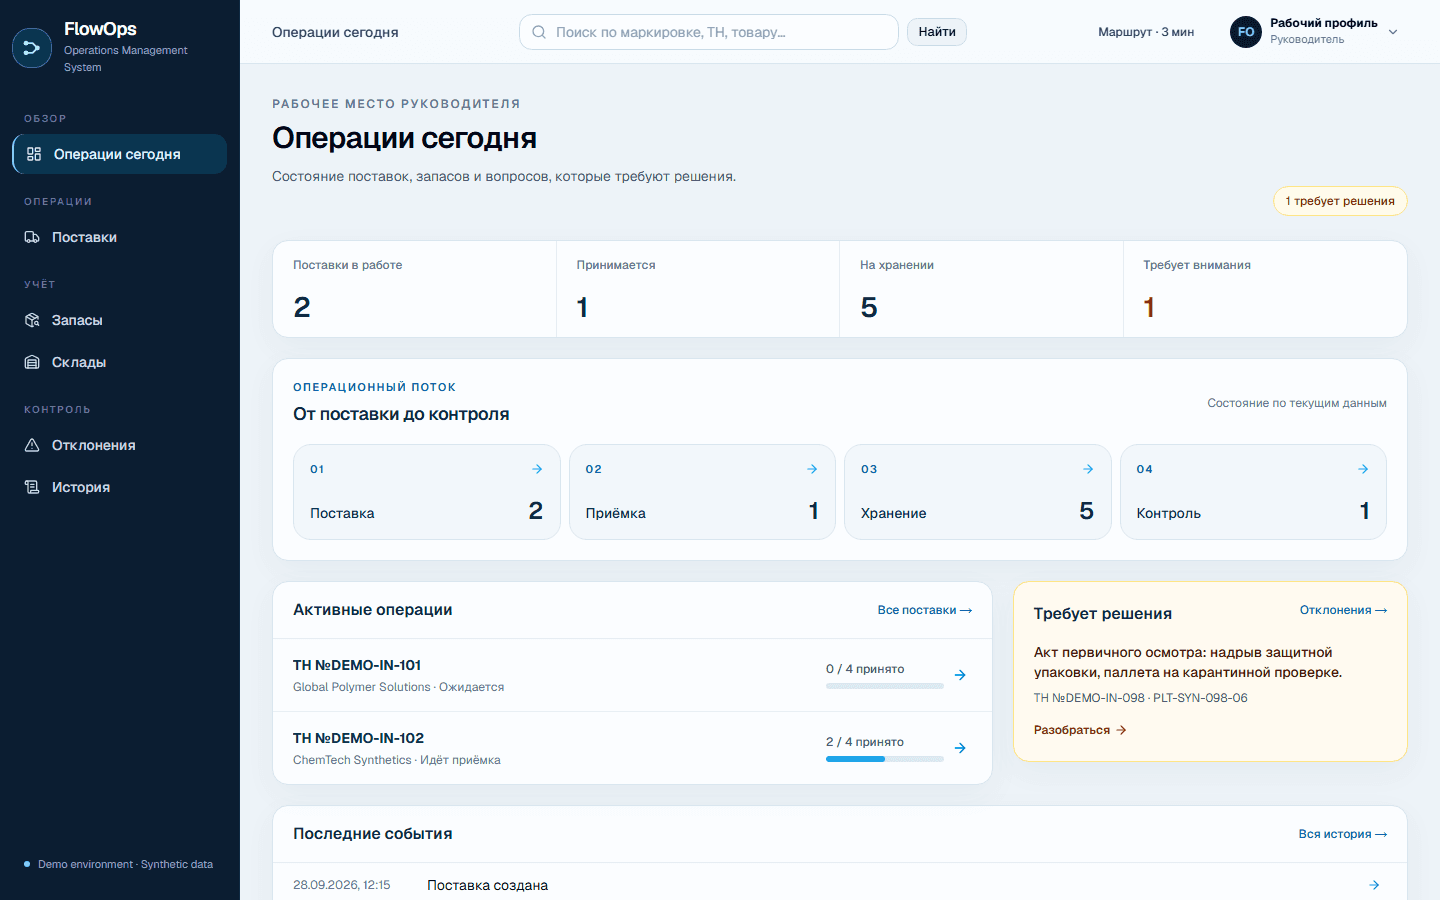The height and width of the screenshot is (900, 1440).
Task: Open Операции сегодня in the sidebar
Action: pyautogui.click(x=120, y=154)
